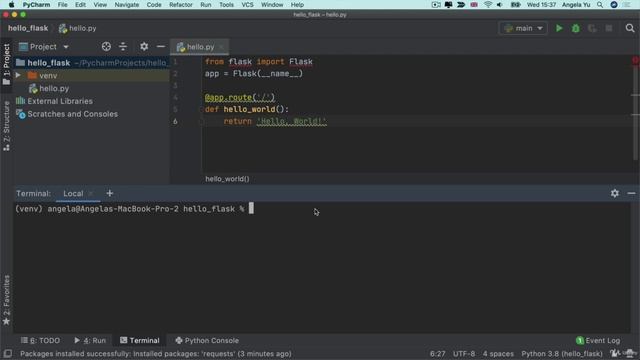Expand the venv folder
The width and height of the screenshot is (640, 360).
[x=18, y=76]
